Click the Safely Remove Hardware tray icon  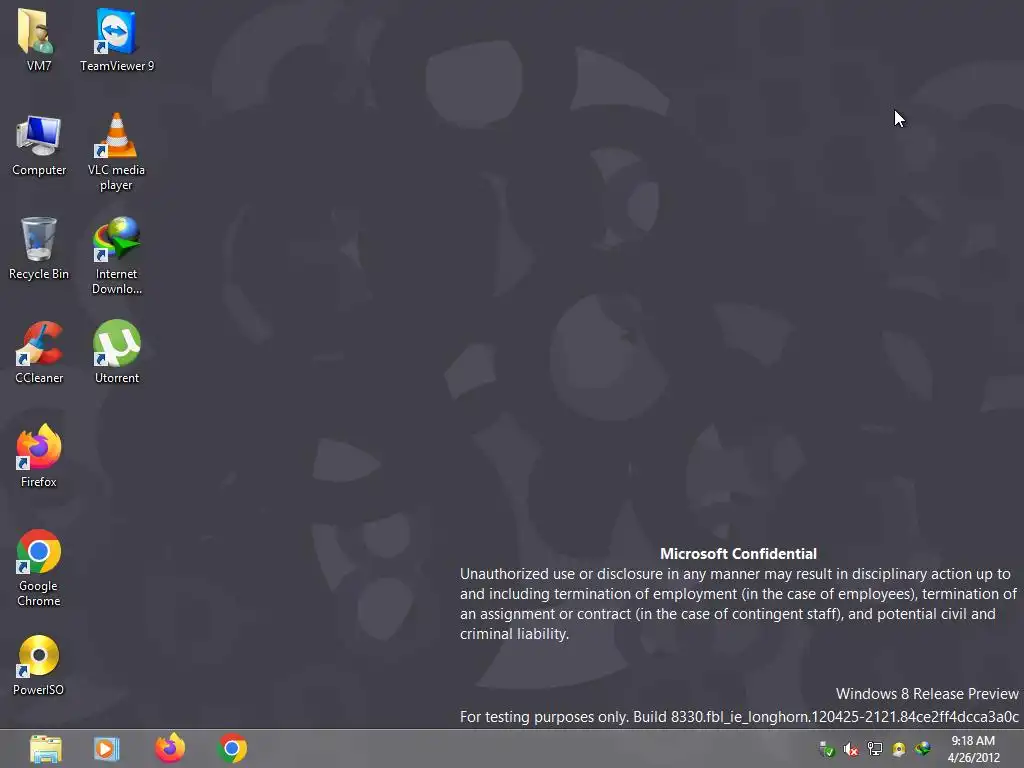click(x=827, y=749)
